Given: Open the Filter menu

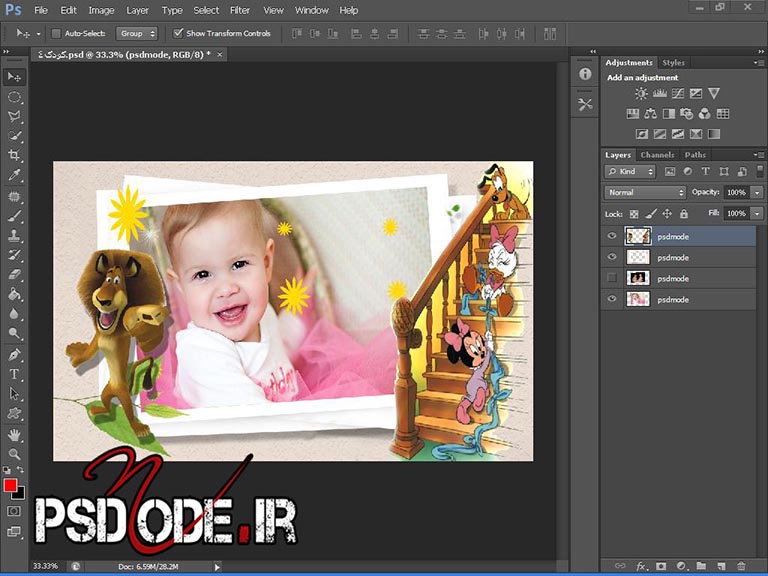Looking at the screenshot, I should pos(240,10).
